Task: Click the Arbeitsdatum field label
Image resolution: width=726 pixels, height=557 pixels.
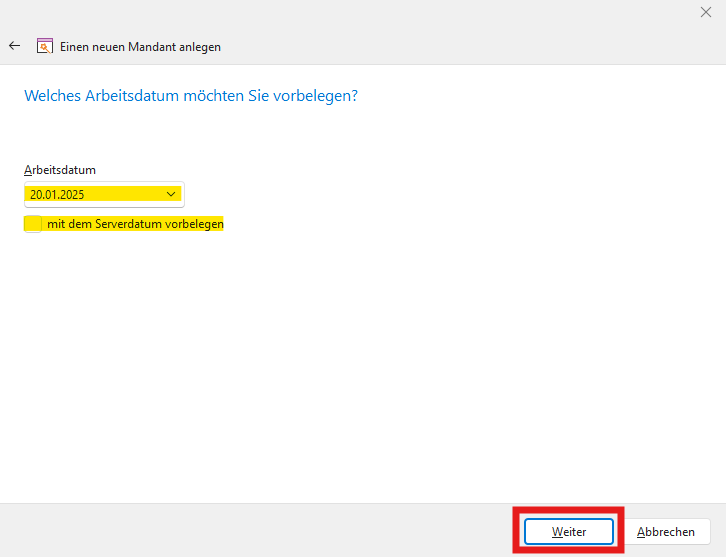Action: coord(60,170)
